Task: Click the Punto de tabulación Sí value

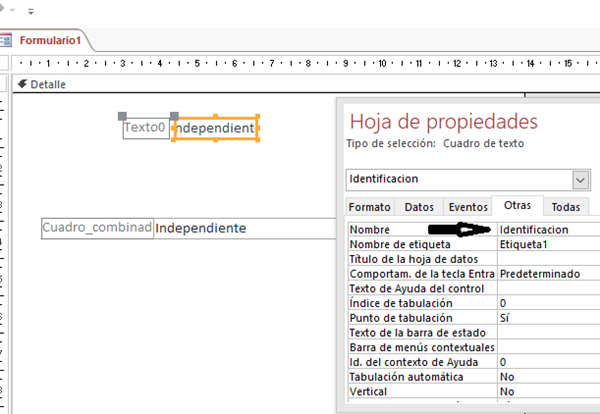Action: coord(546,317)
